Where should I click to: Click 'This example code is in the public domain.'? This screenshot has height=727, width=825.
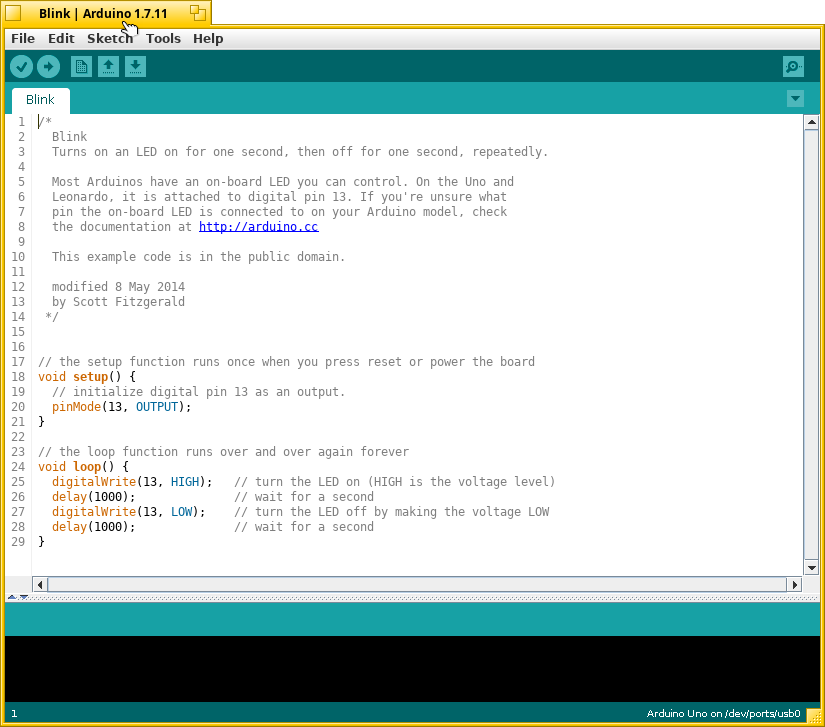point(198,257)
